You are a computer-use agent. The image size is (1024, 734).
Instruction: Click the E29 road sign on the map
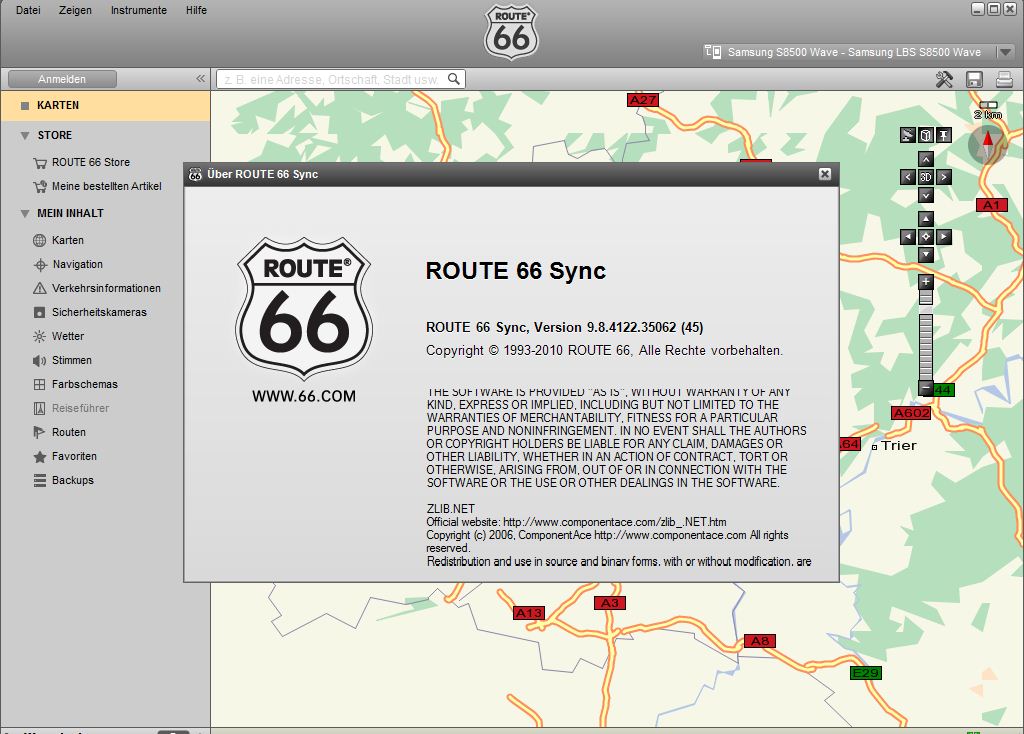[866, 673]
